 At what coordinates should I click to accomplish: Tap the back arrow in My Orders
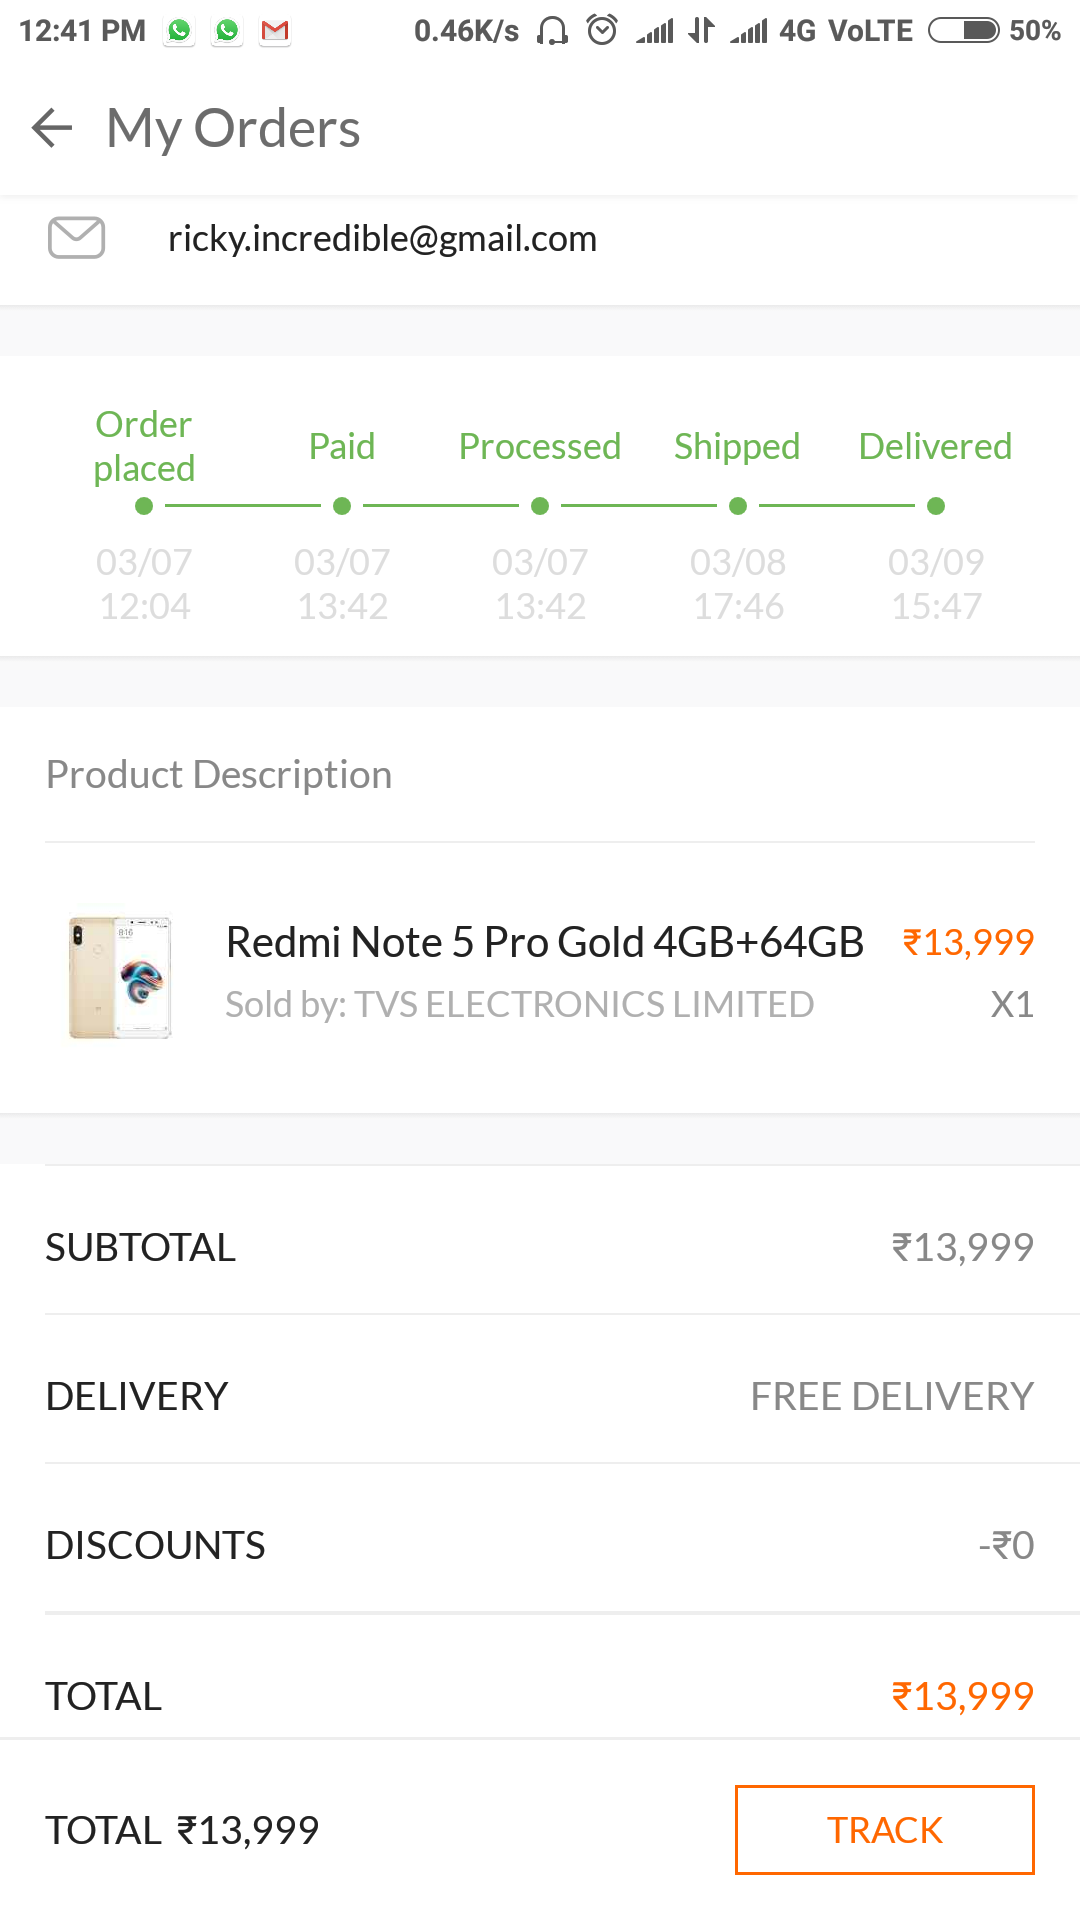[x=52, y=128]
